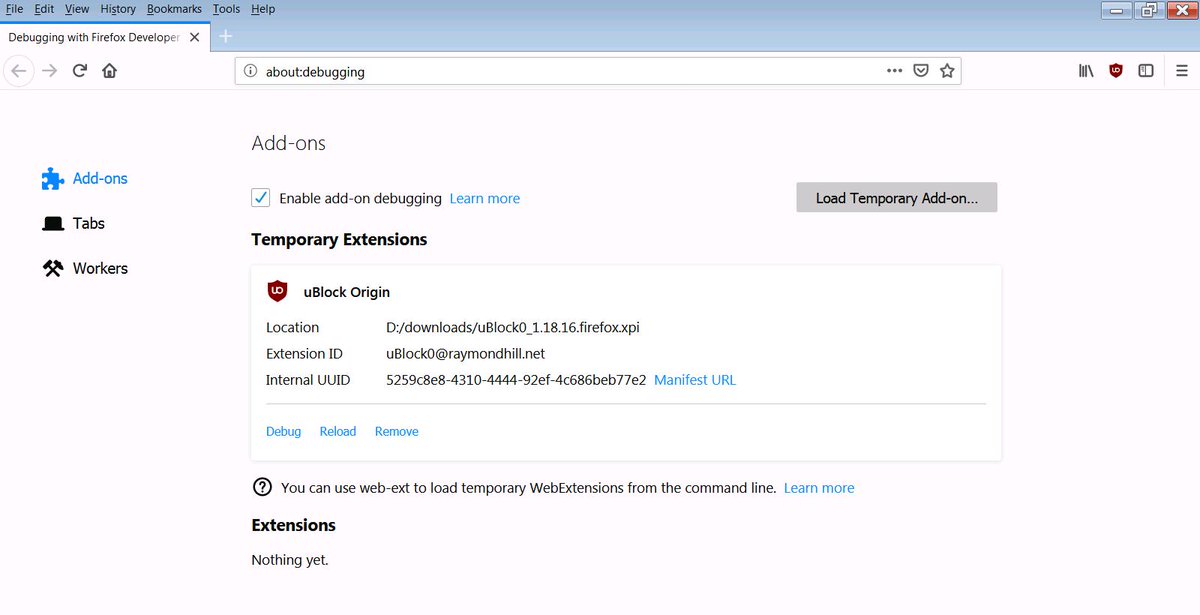Open Learn more link about web-ext
The width and height of the screenshot is (1200, 615).
[x=819, y=488]
